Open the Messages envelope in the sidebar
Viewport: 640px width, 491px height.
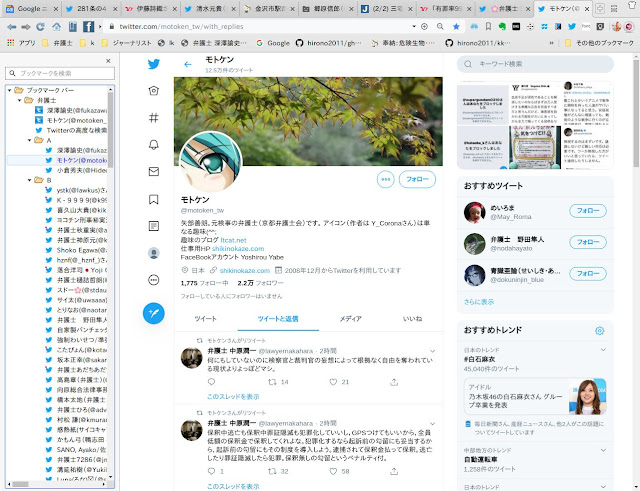[x=153, y=171]
